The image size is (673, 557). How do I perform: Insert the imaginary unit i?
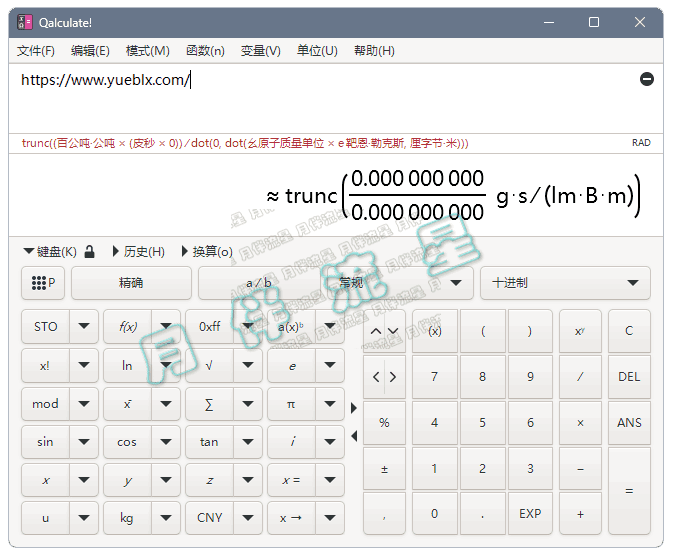pos(291,442)
